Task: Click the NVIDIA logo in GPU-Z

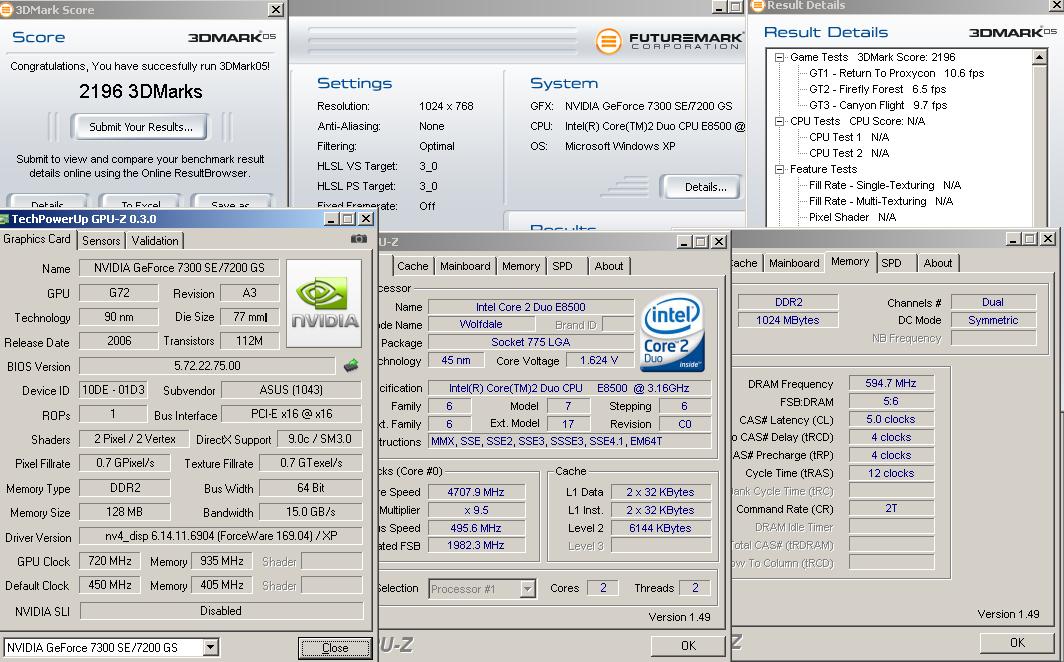Action: pos(324,303)
